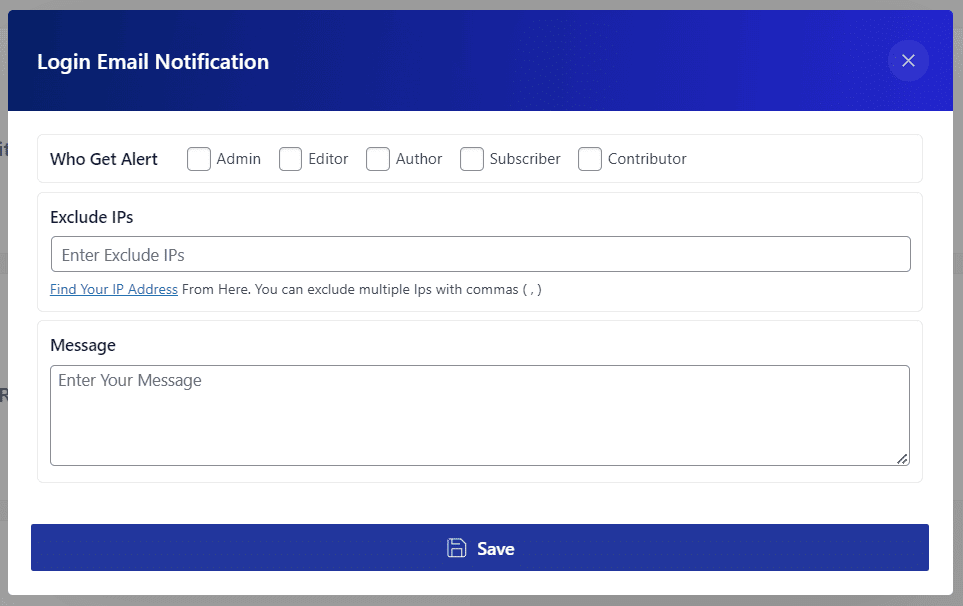Click the Admin label text
This screenshot has height=606, width=963.
239,159
